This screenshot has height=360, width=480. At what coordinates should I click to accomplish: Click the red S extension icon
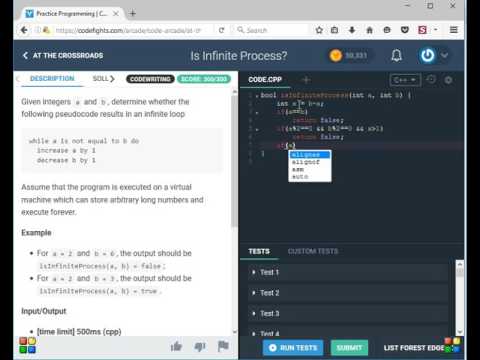[422, 30]
